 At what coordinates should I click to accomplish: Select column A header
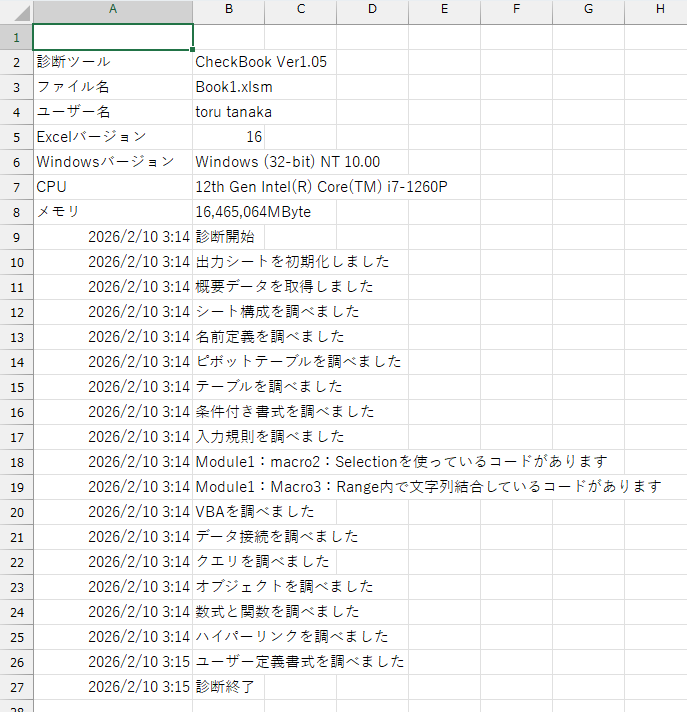click(x=112, y=10)
